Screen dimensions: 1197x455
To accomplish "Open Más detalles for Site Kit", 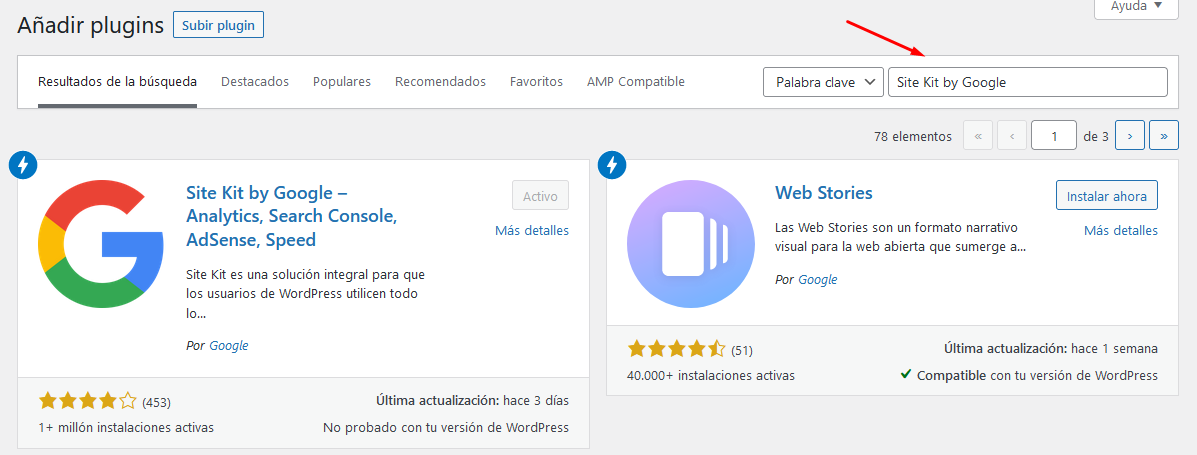I will [532, 231].
